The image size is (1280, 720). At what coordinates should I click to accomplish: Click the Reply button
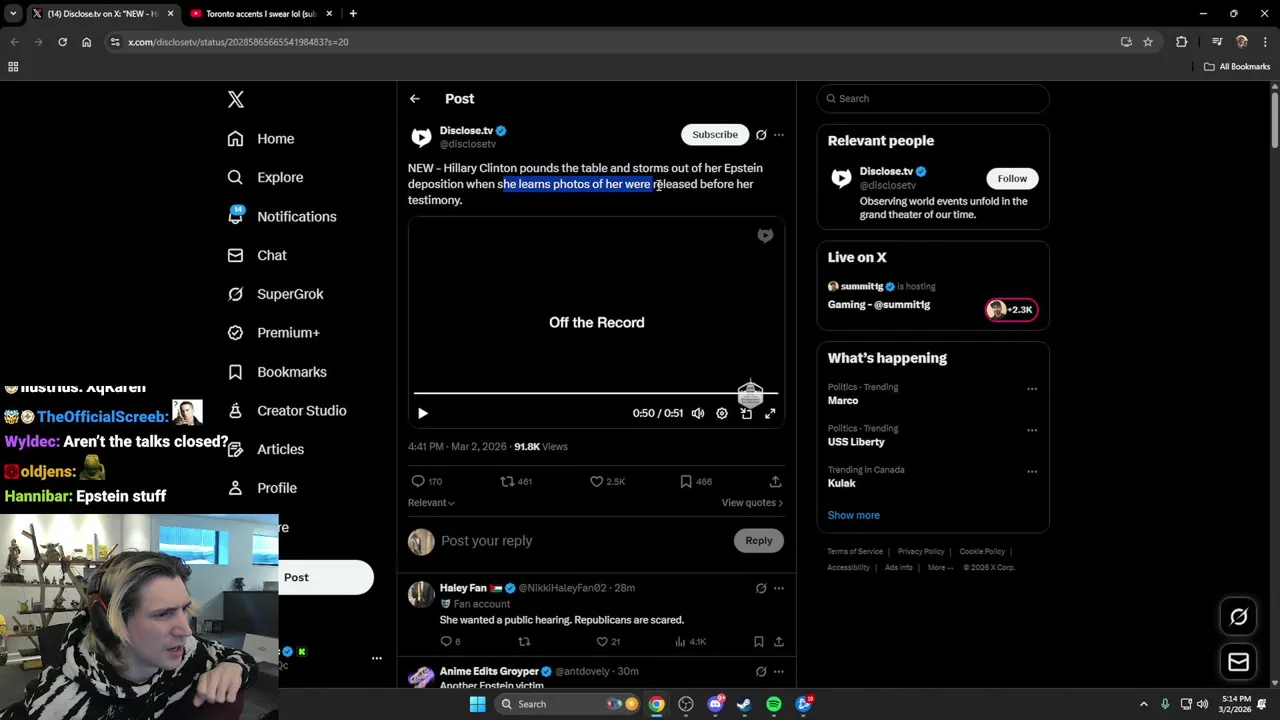pos(759,541)
